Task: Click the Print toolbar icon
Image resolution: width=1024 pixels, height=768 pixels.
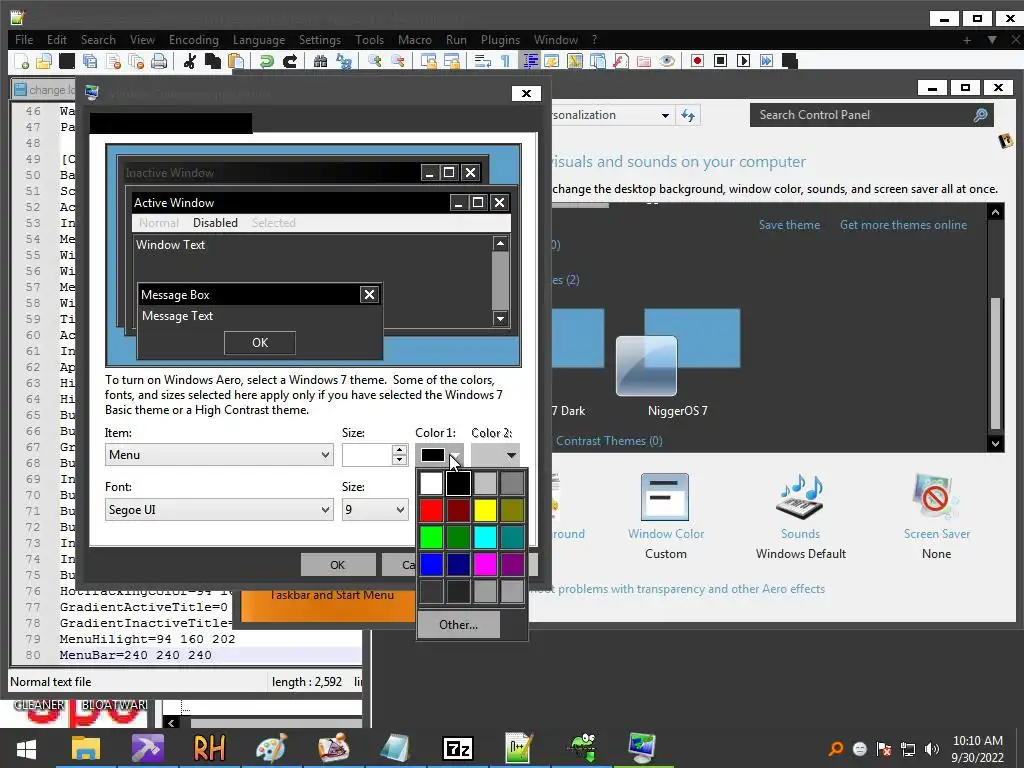Action: pyautogui.click(x=159, y=61)
